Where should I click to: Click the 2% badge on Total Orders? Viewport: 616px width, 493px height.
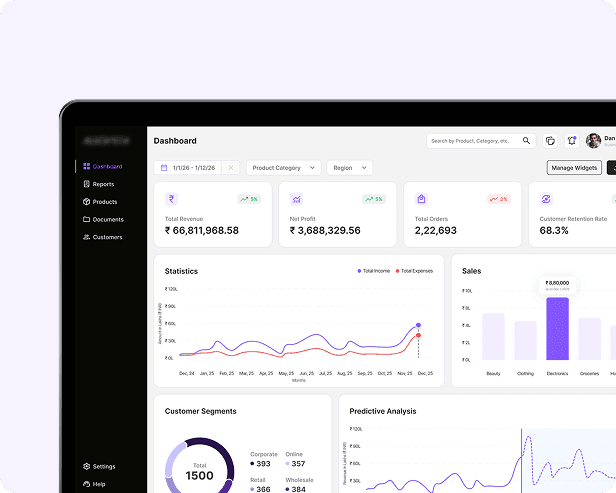click(x=499, y=199)
